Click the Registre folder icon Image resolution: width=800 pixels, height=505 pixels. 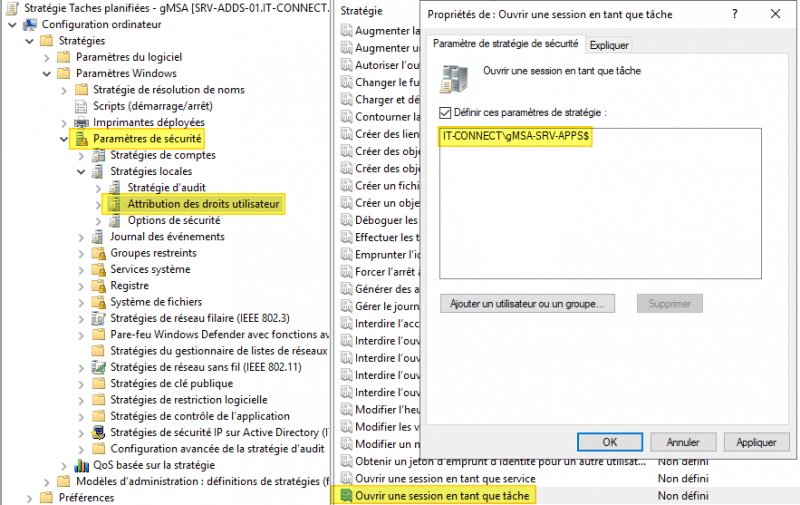[x=98, y=286]
